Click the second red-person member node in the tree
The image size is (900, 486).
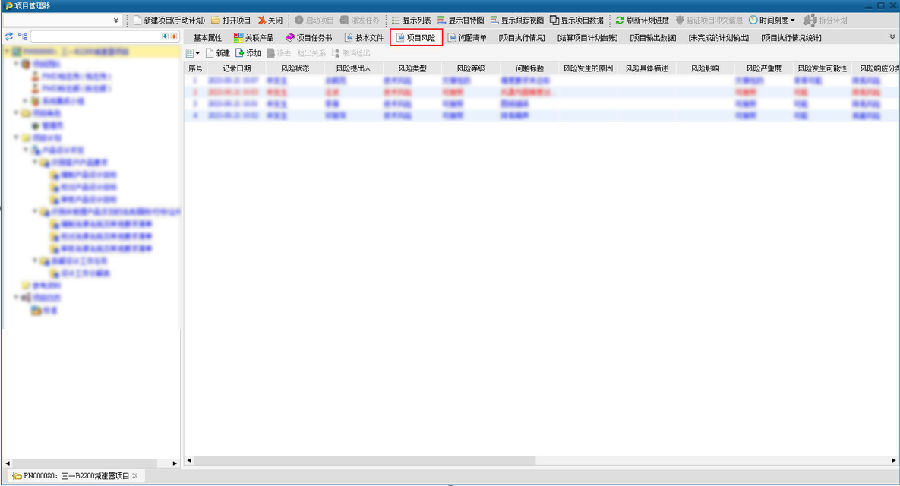click(71, 88)
